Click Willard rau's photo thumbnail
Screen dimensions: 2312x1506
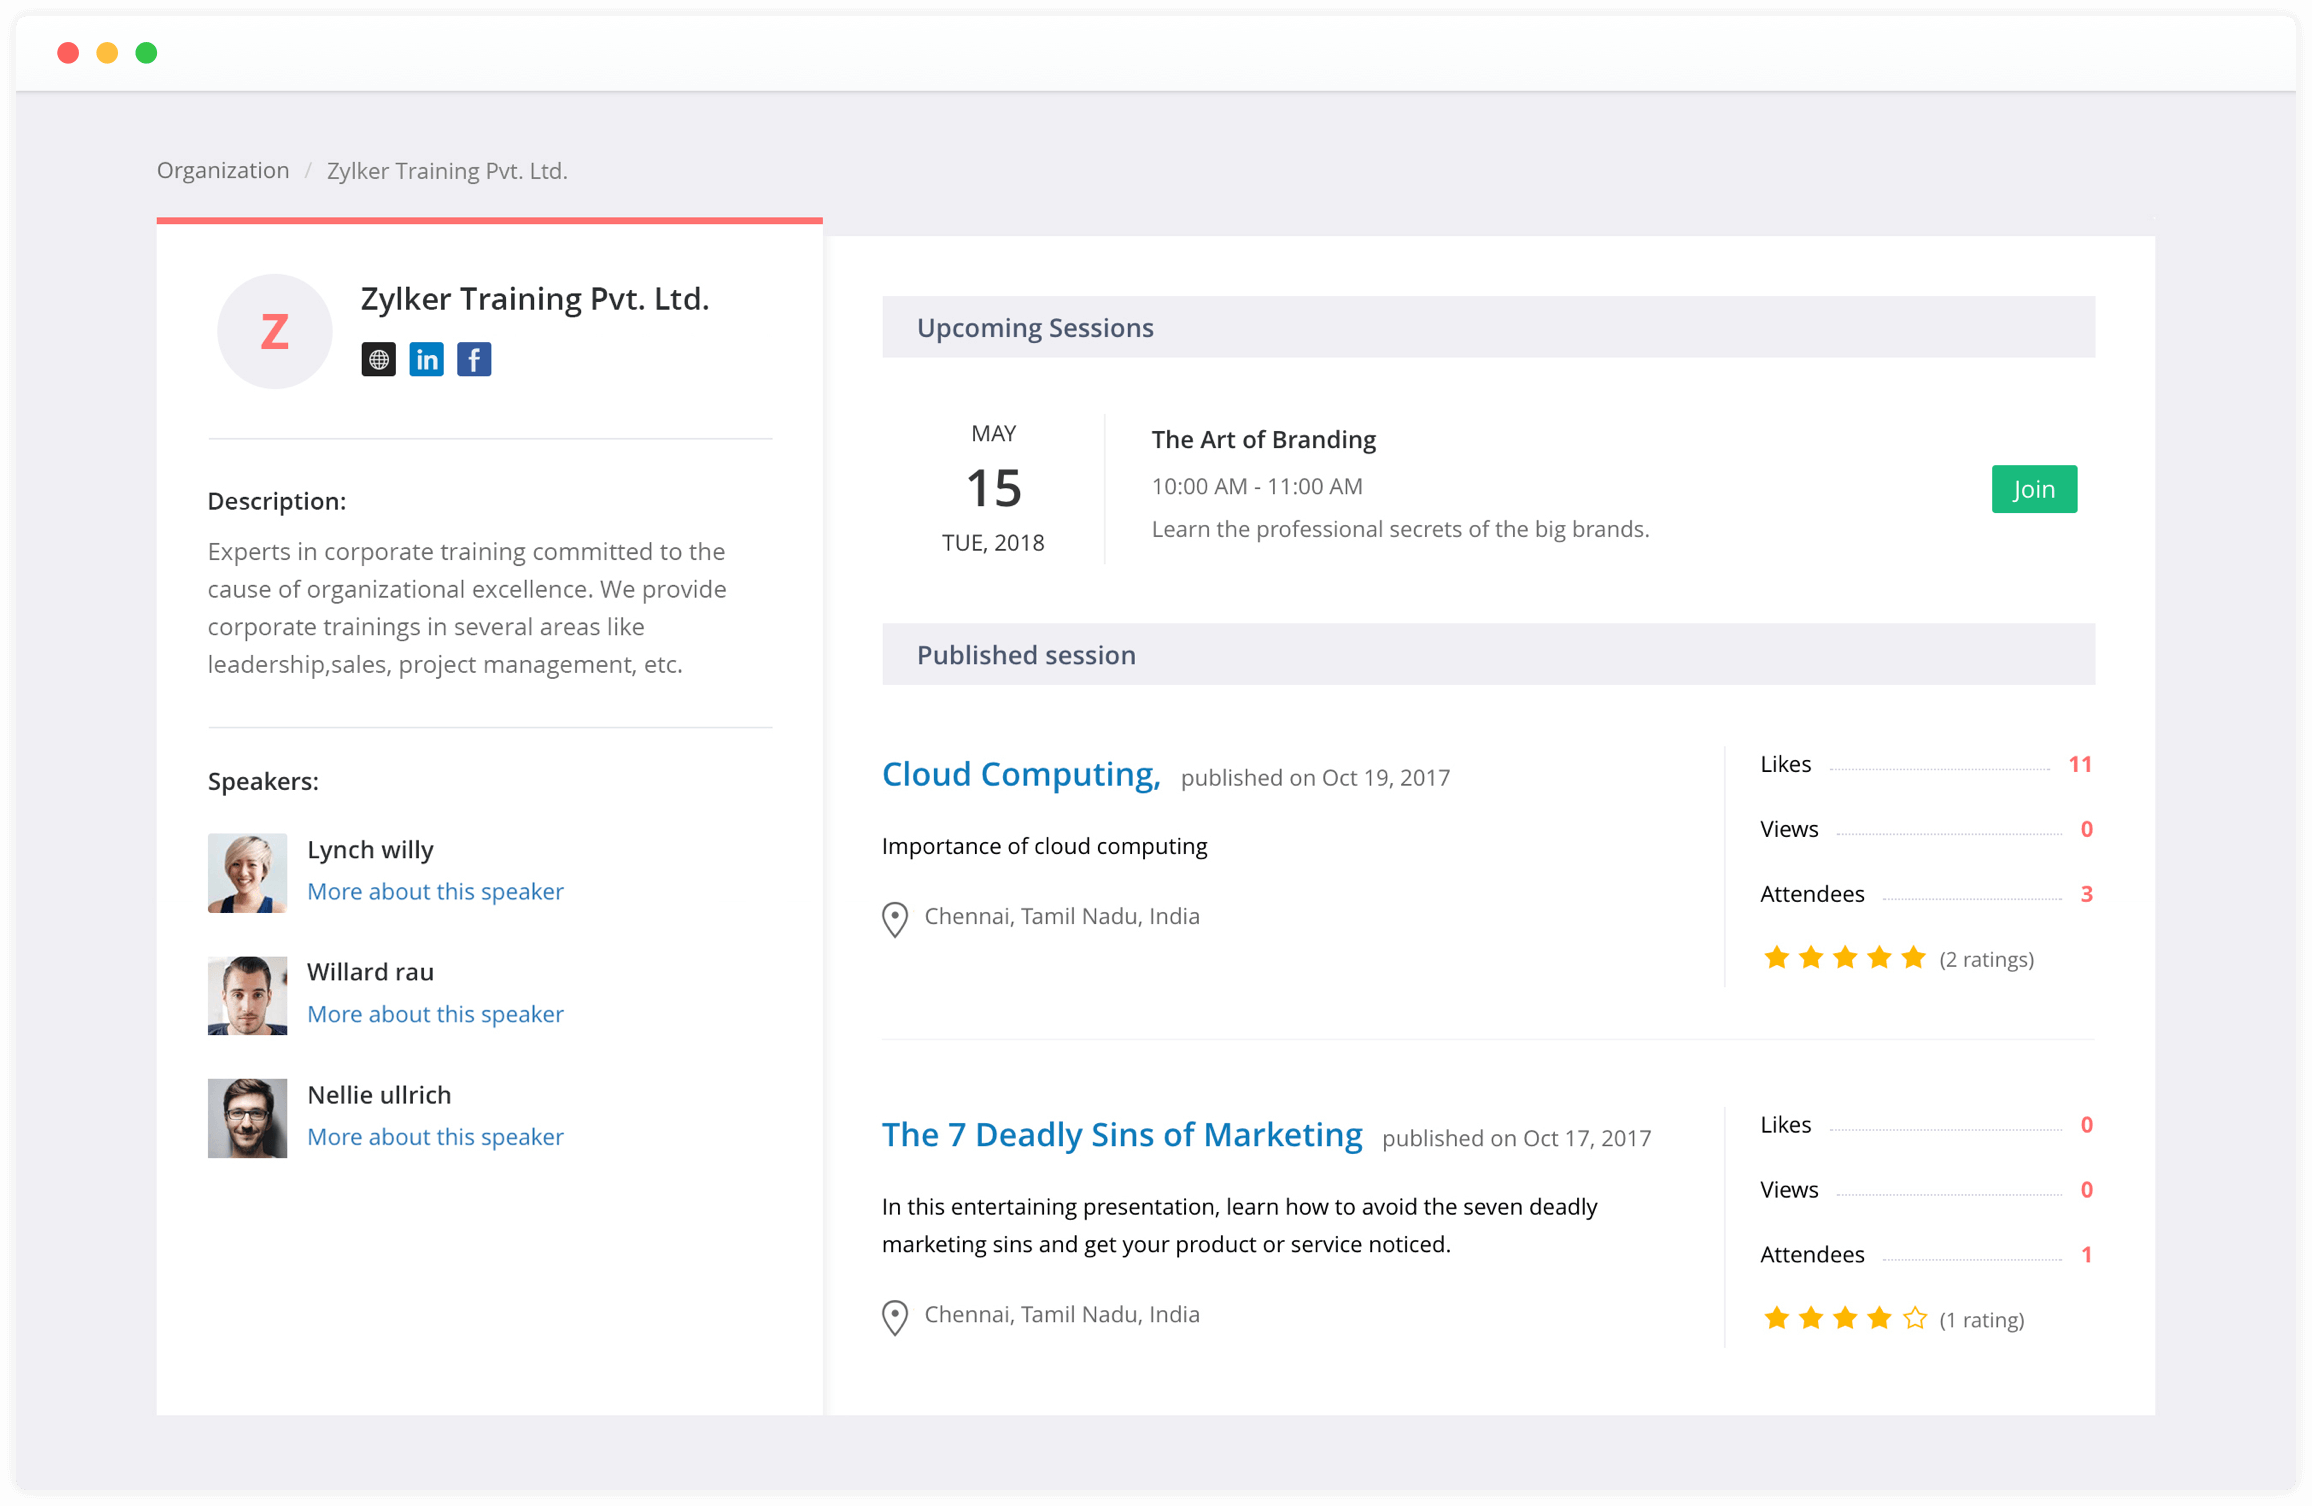tap(247, 996)
